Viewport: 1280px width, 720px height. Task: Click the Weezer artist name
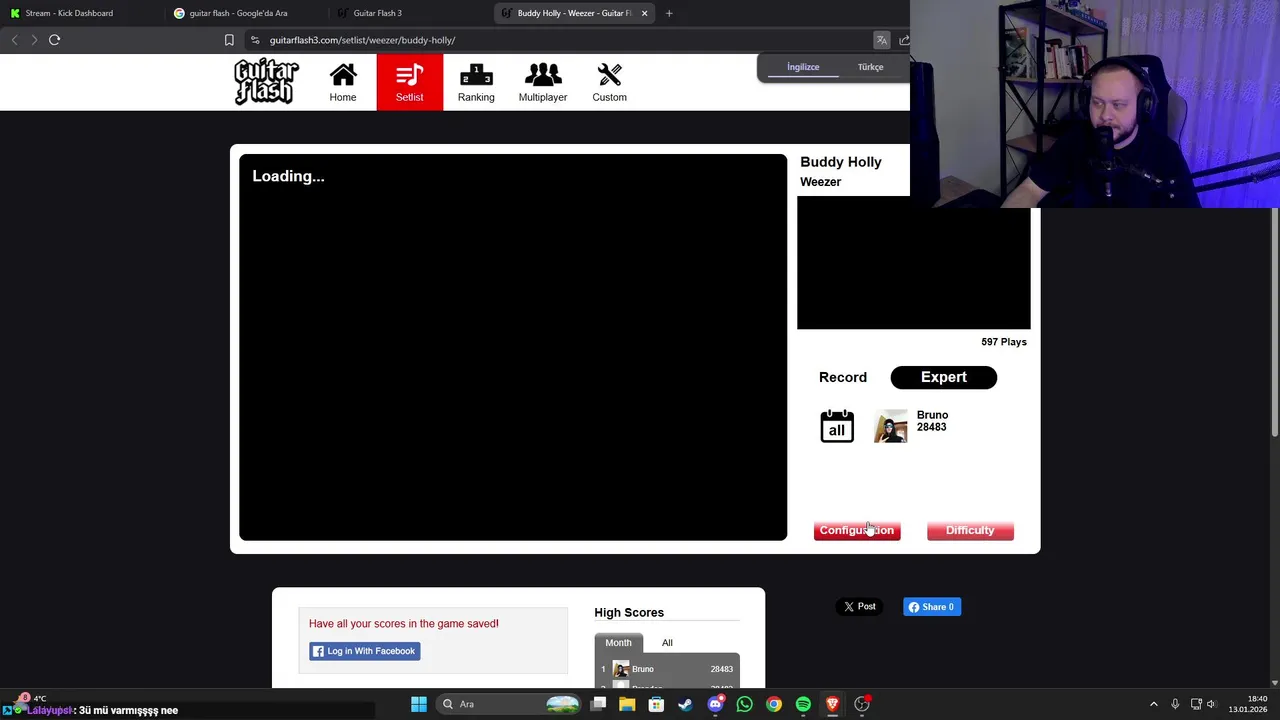(x=820, y=182)
